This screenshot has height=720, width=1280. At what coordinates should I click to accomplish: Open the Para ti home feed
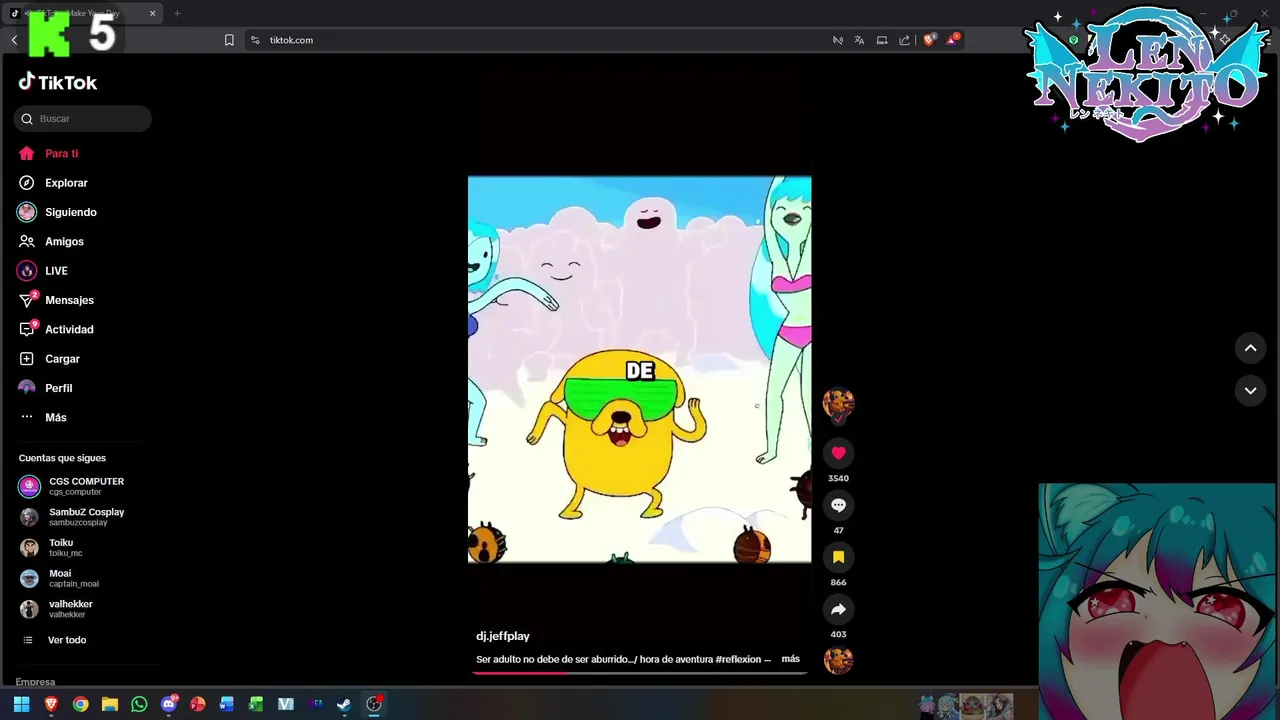point(48,154)
